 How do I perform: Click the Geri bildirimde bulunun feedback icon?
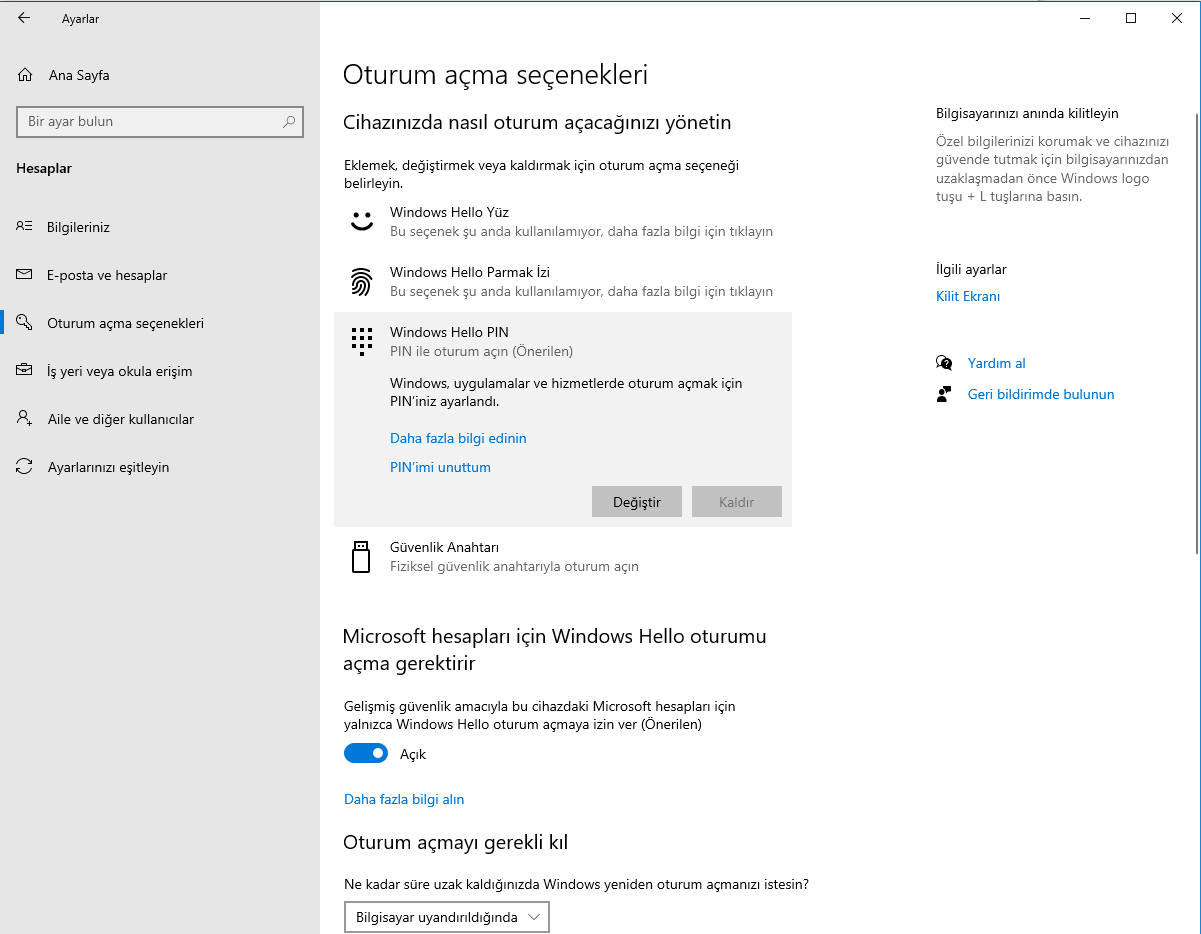coord(943,393)
